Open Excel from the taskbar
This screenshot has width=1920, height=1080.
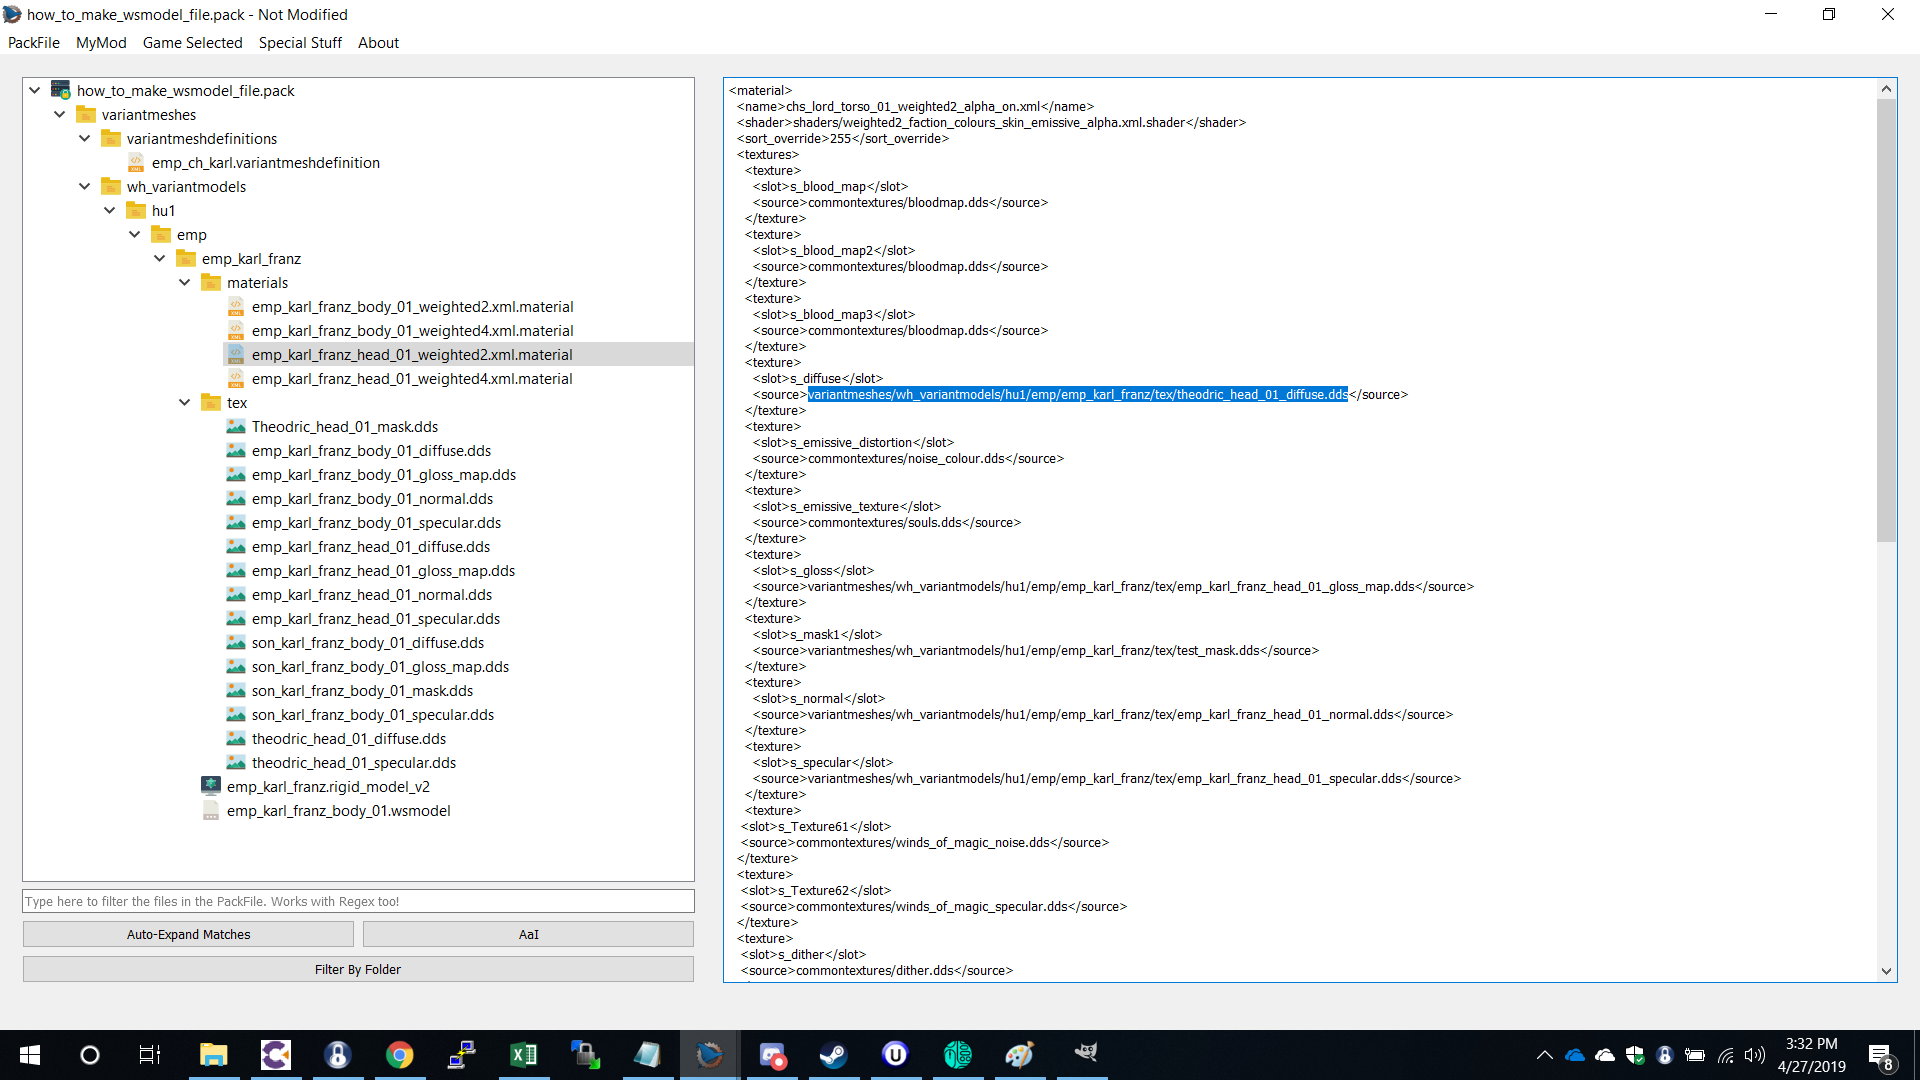point(523,1054)
